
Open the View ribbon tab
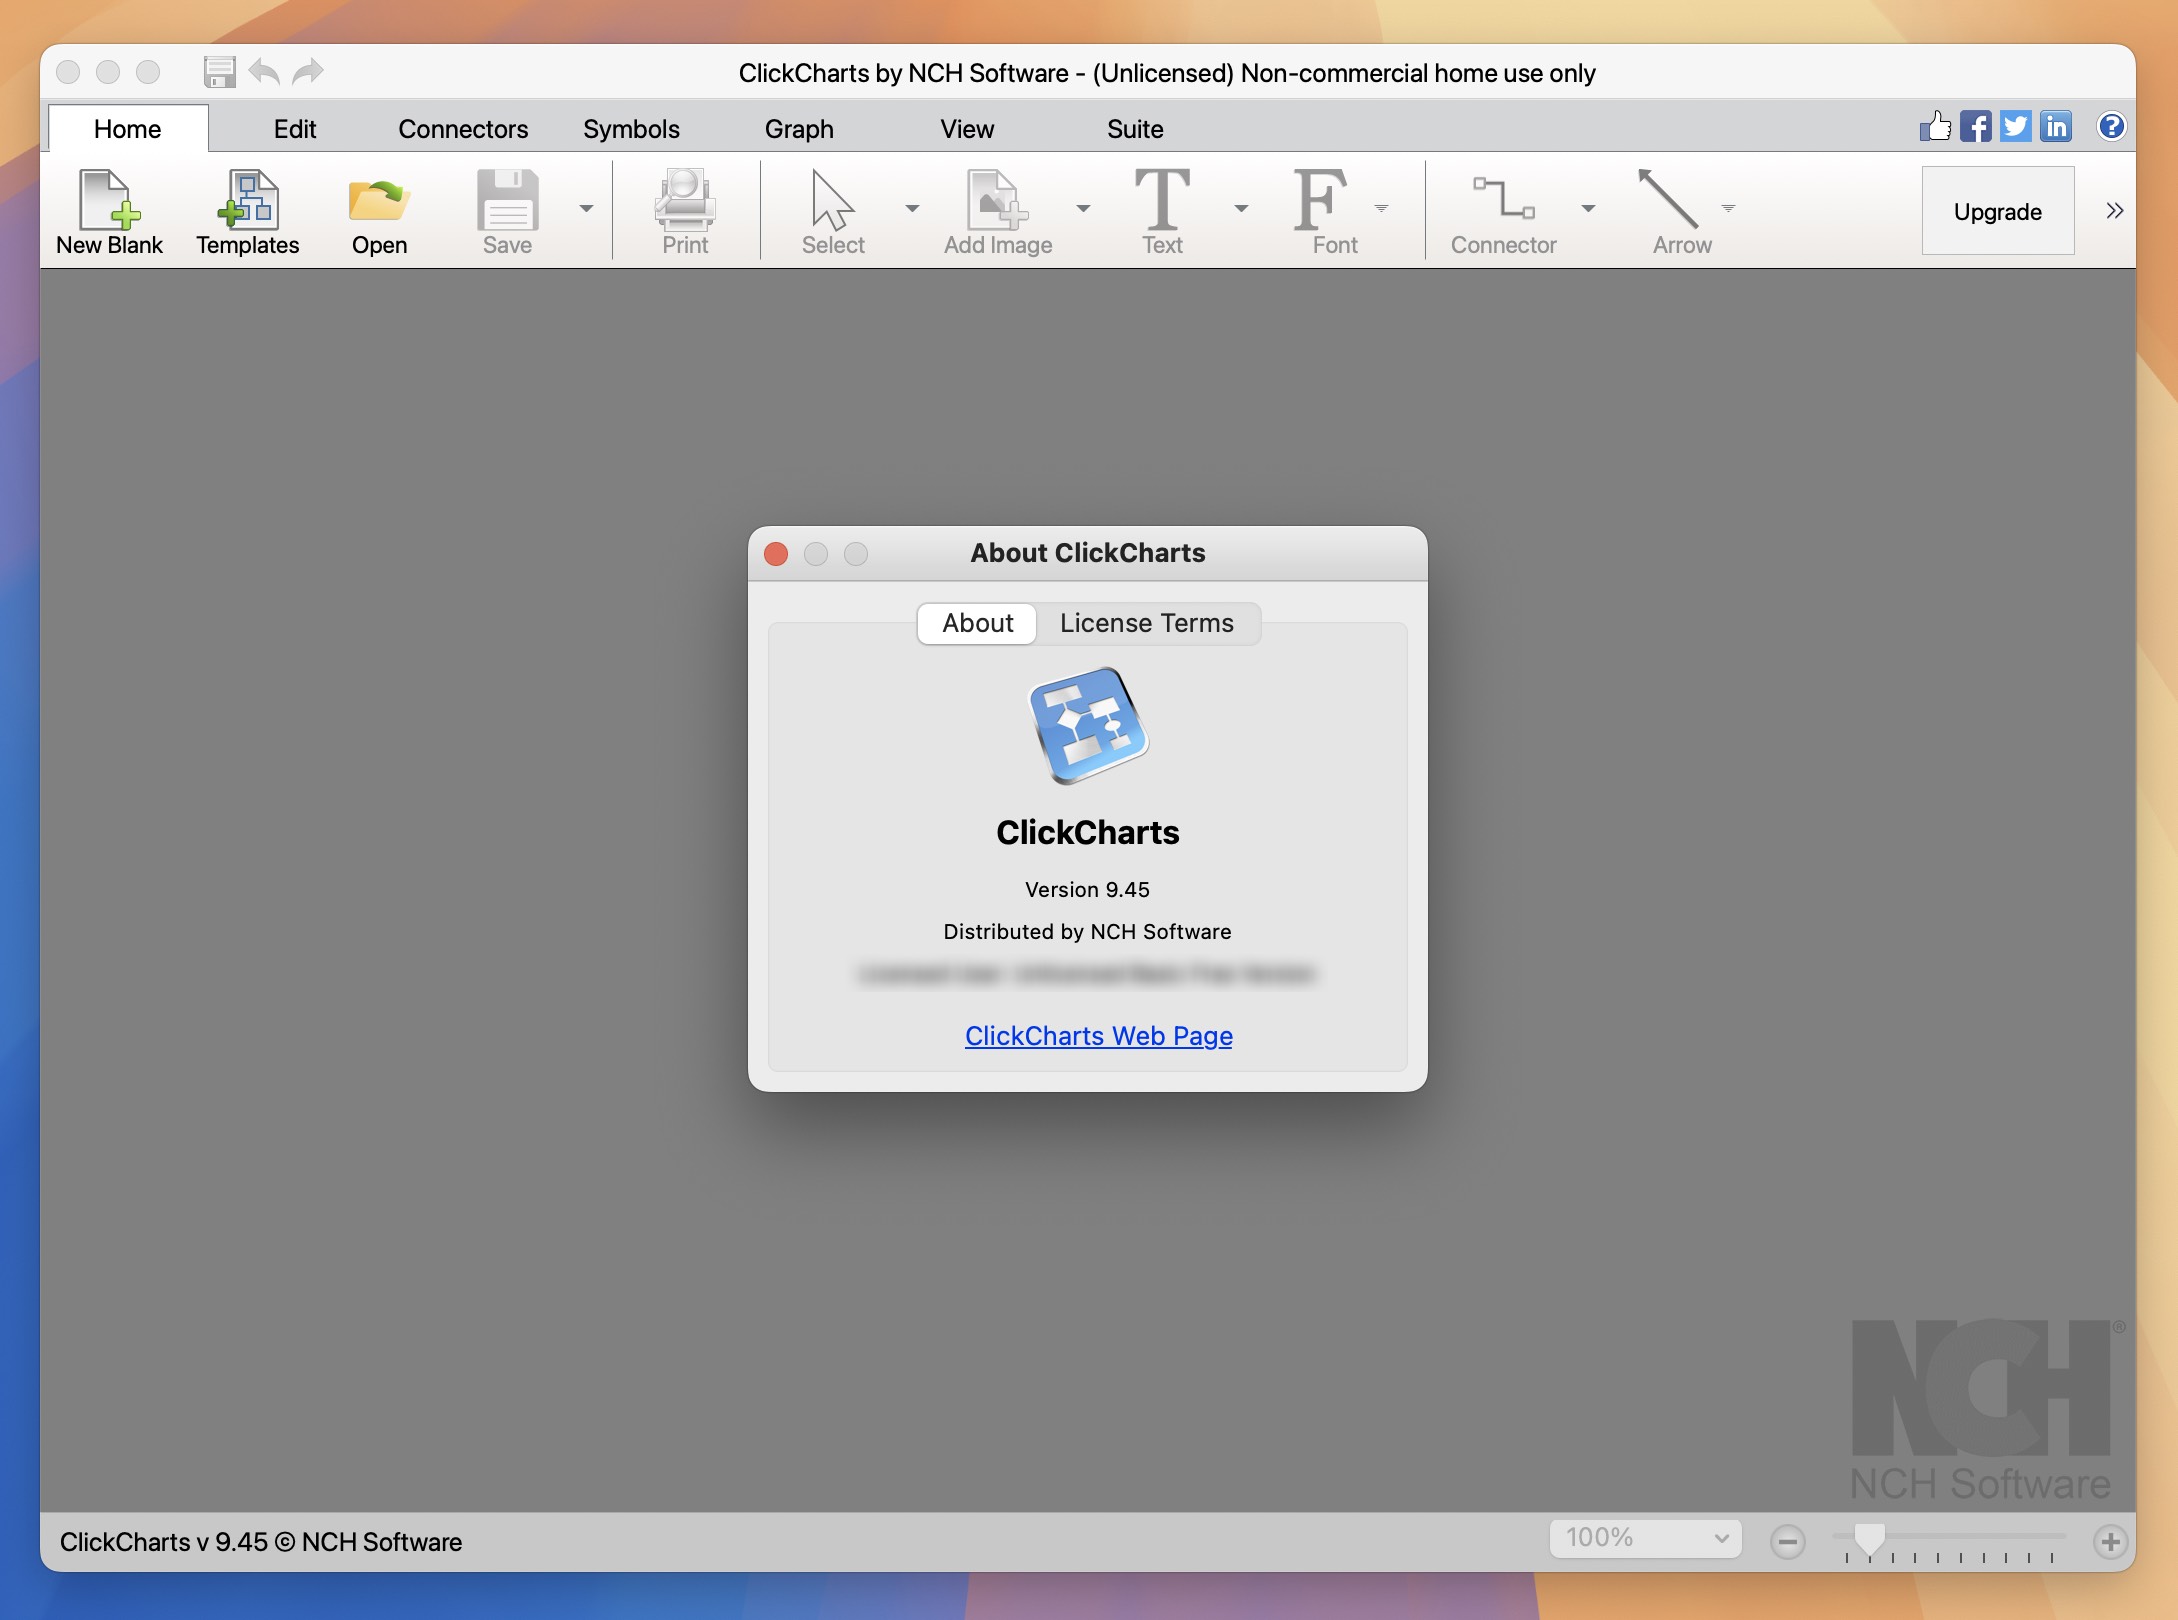point(967,129)
